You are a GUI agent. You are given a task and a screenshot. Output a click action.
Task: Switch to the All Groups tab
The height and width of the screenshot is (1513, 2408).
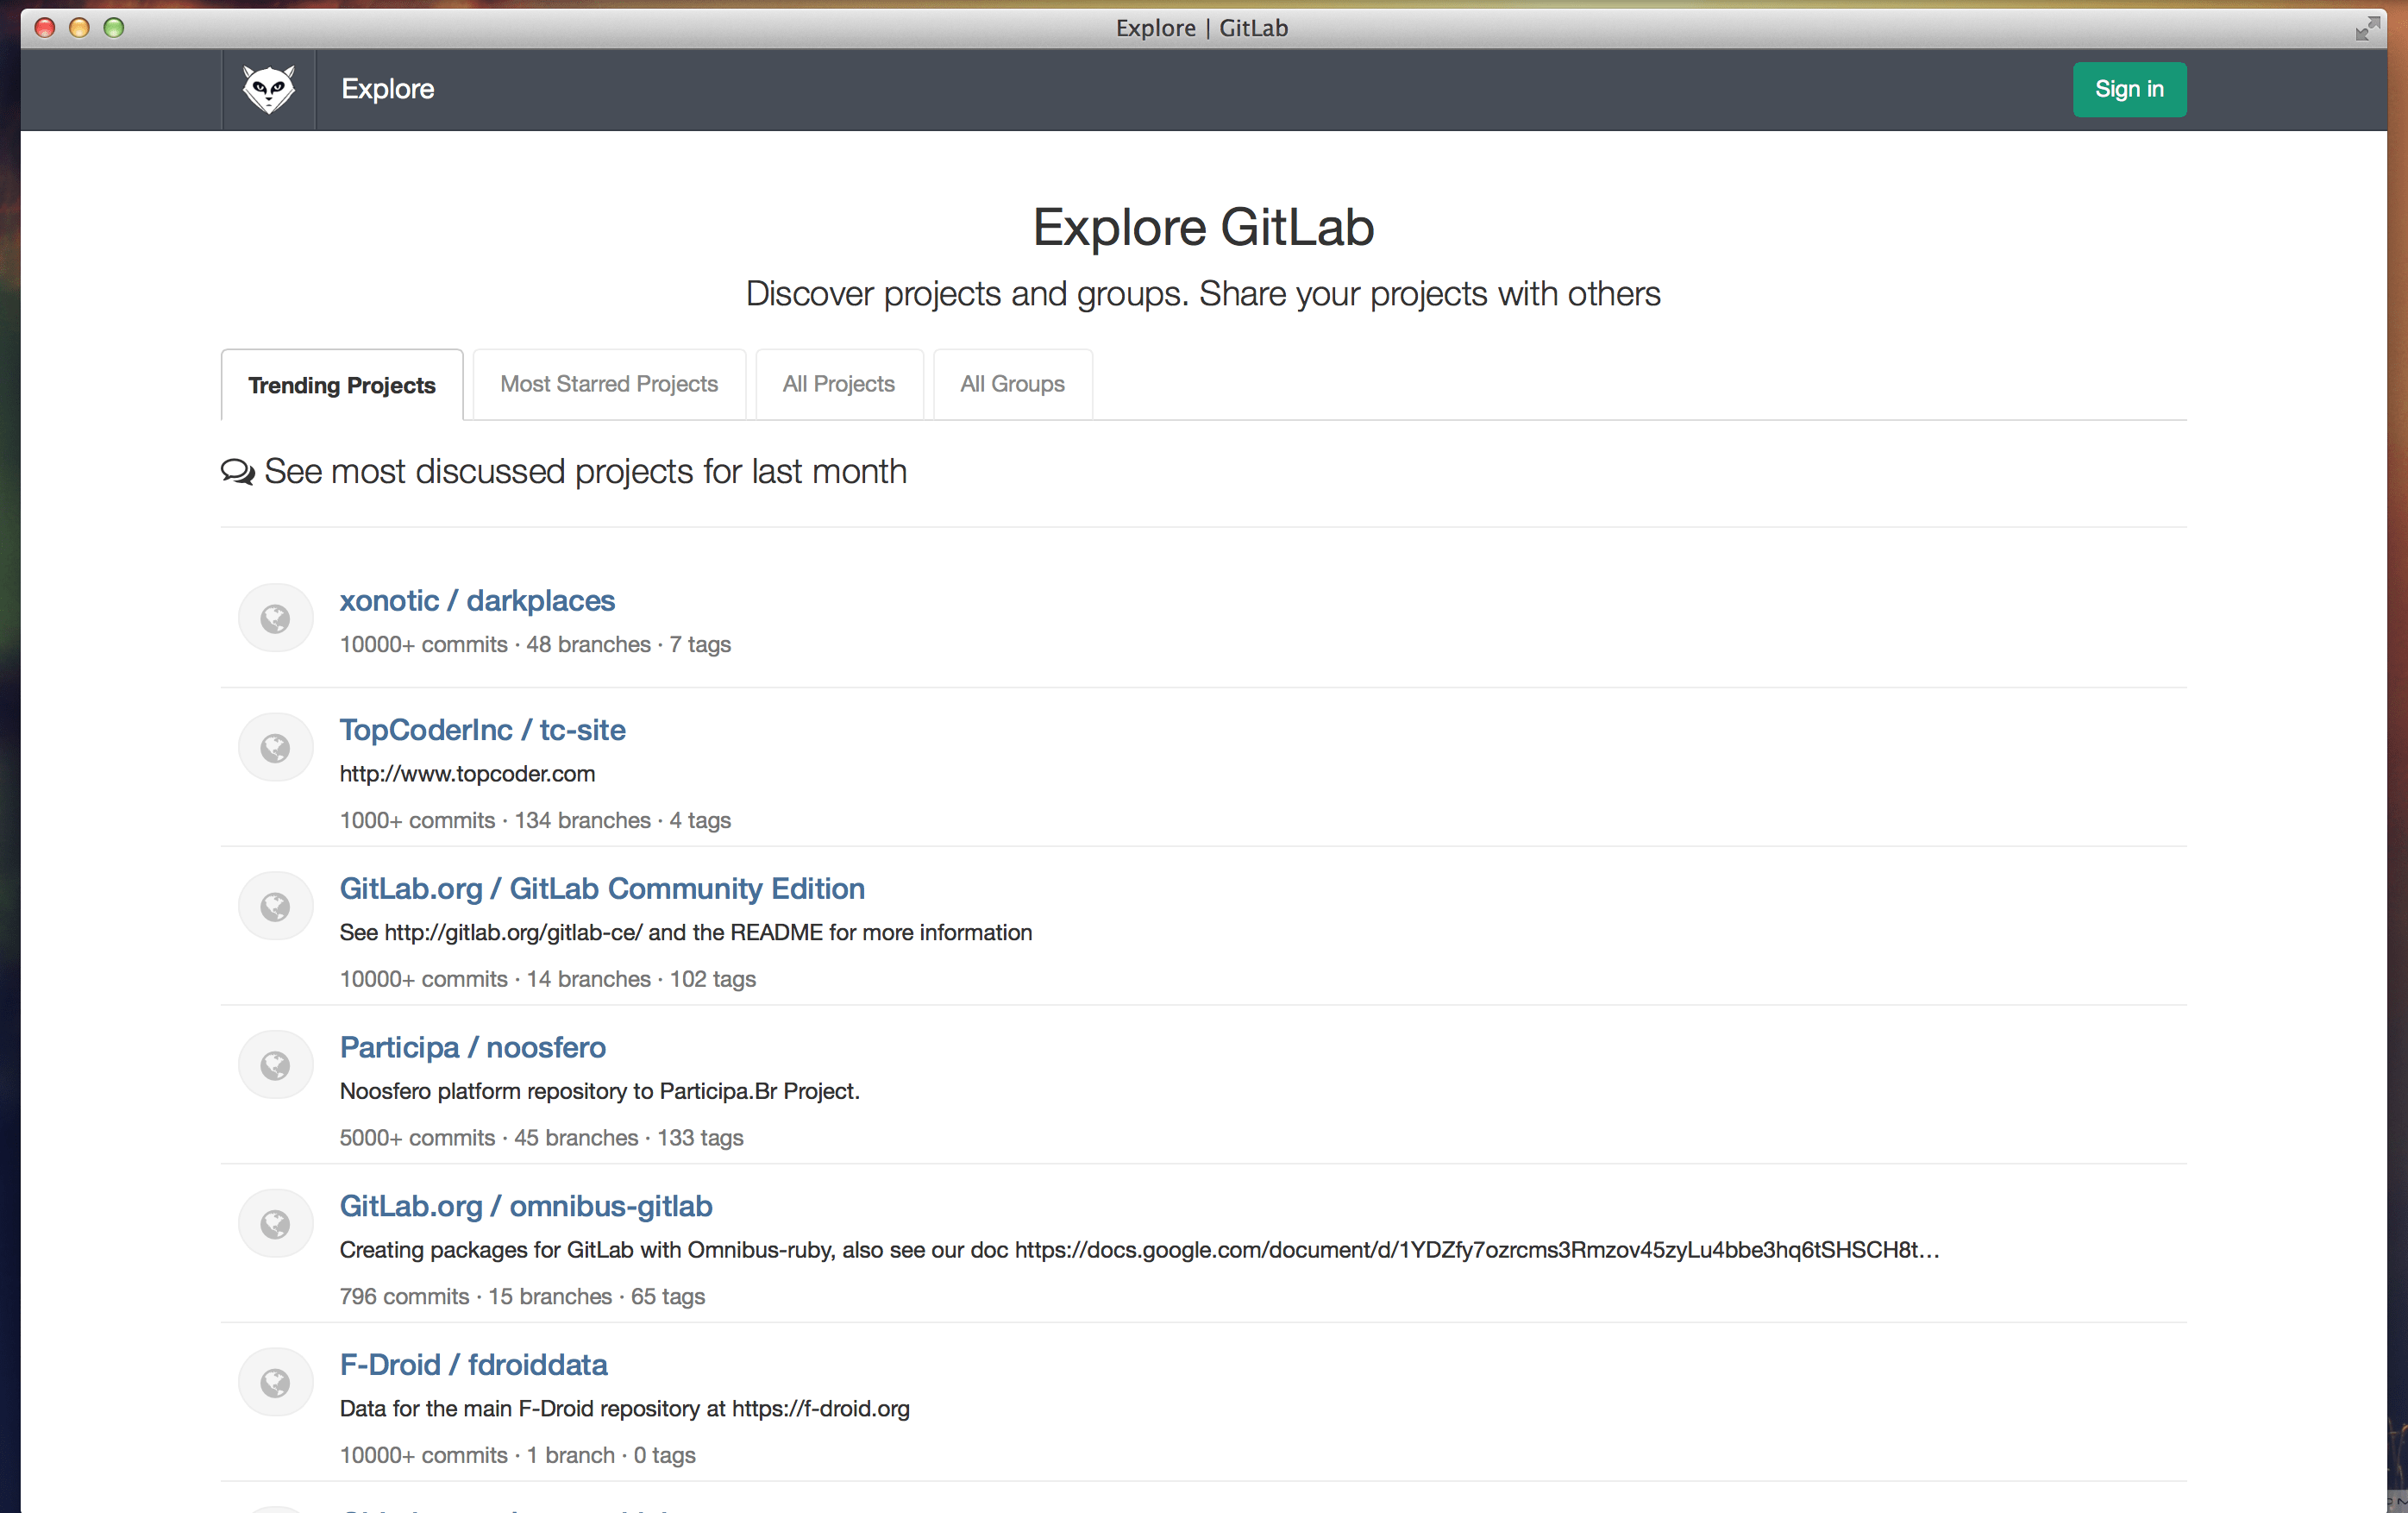(x=1012, y=384)
